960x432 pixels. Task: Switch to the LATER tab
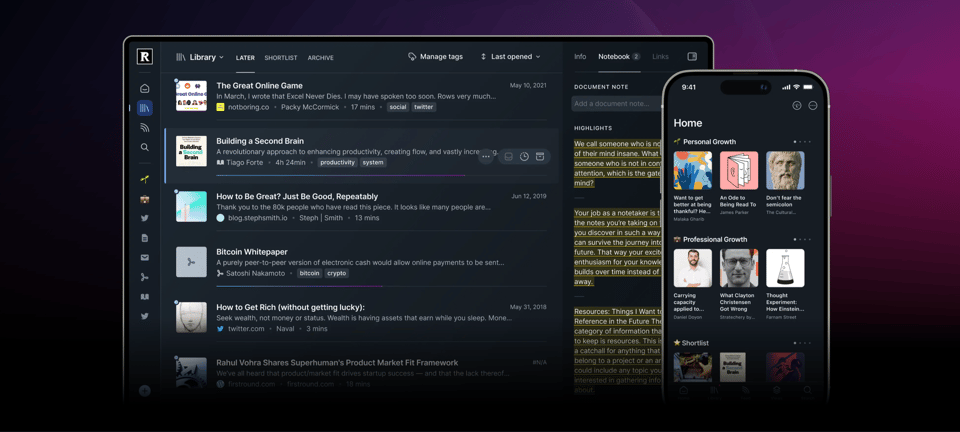pos(246,58)
